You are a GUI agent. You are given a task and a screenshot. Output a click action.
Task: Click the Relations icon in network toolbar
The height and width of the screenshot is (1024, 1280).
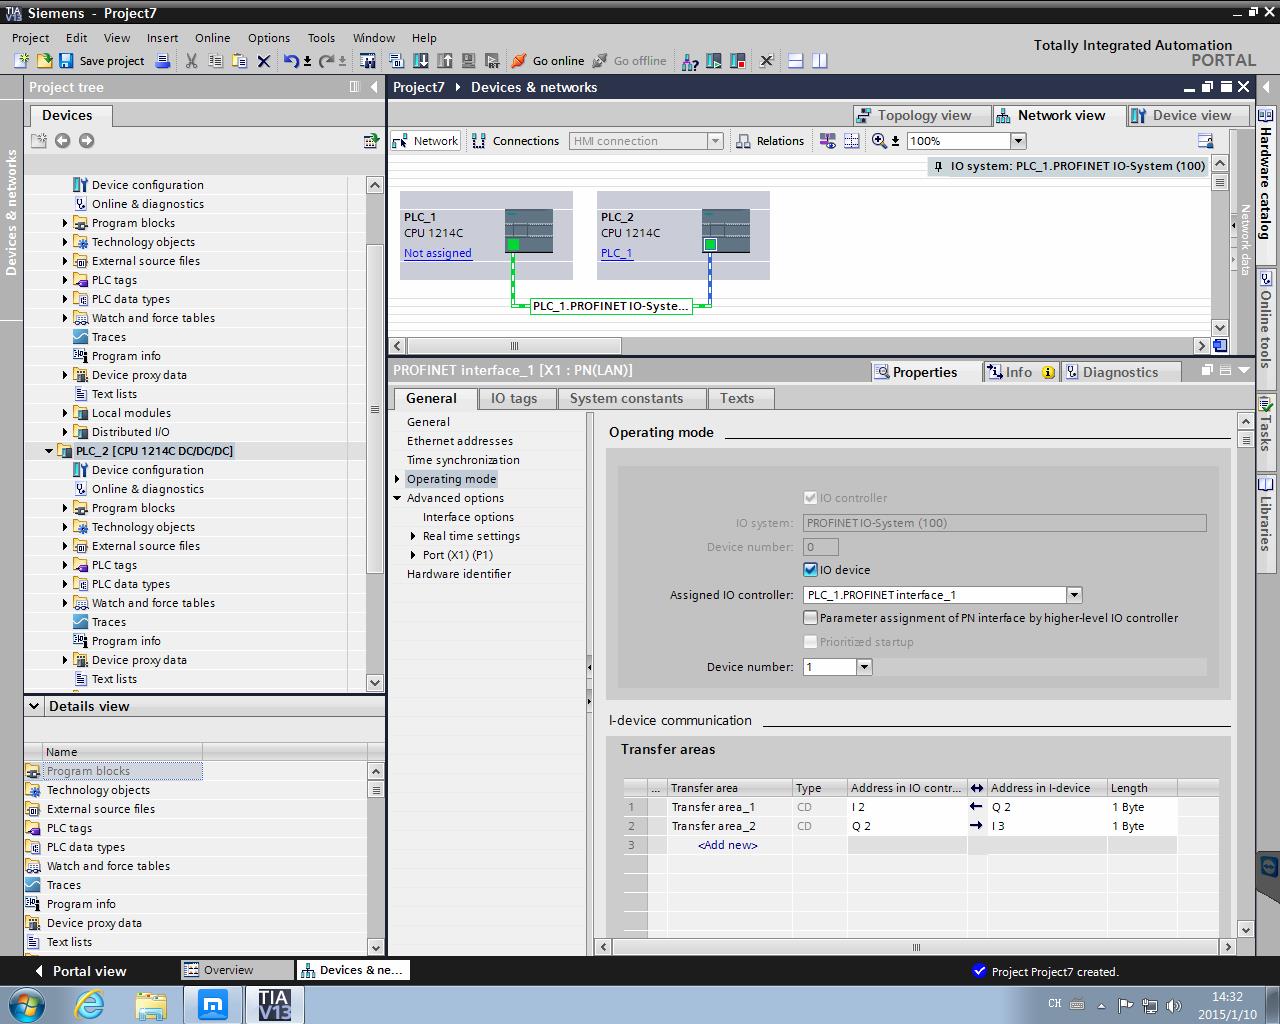(x=743, y=141)
